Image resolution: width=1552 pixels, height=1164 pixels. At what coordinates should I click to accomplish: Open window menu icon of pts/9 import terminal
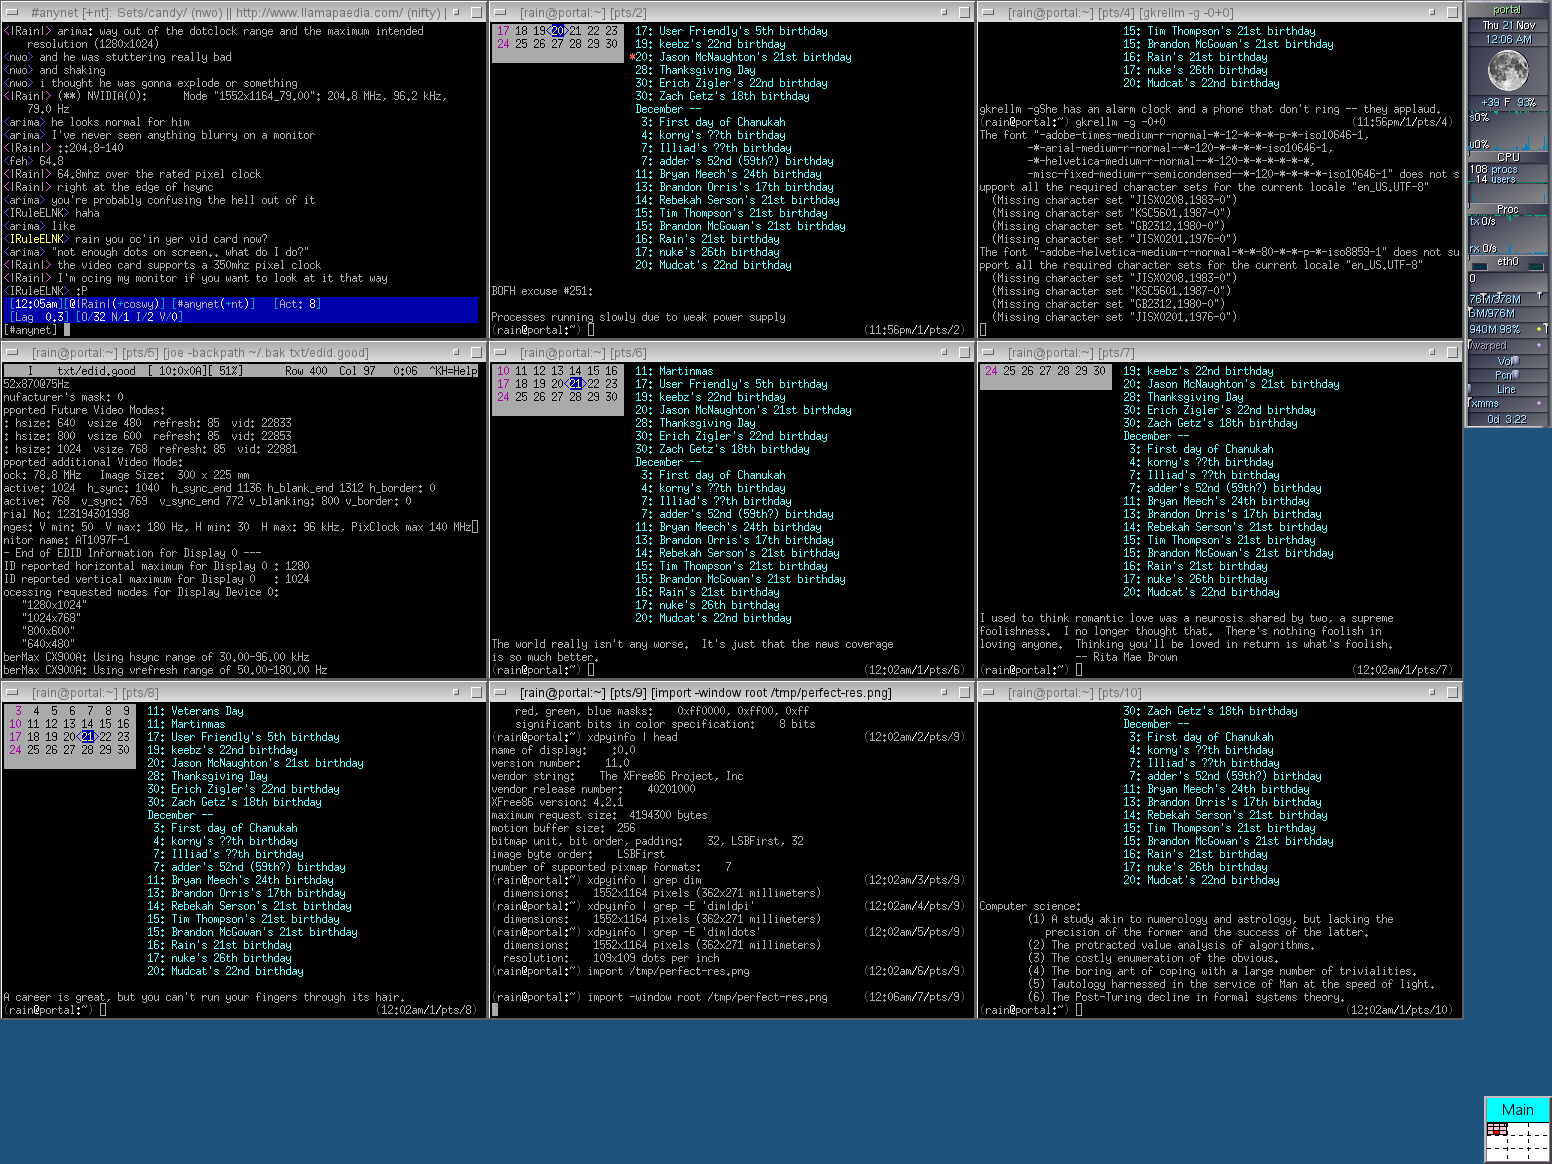498,692
